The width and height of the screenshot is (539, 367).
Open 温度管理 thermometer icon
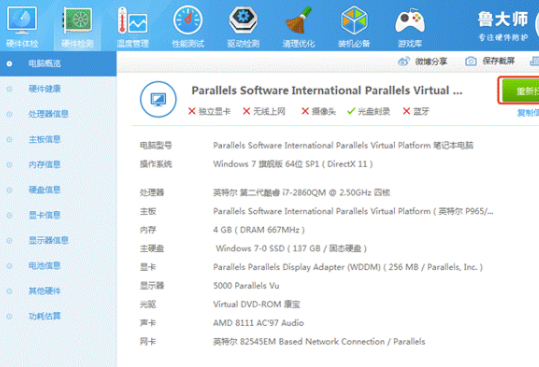(132, 21)
